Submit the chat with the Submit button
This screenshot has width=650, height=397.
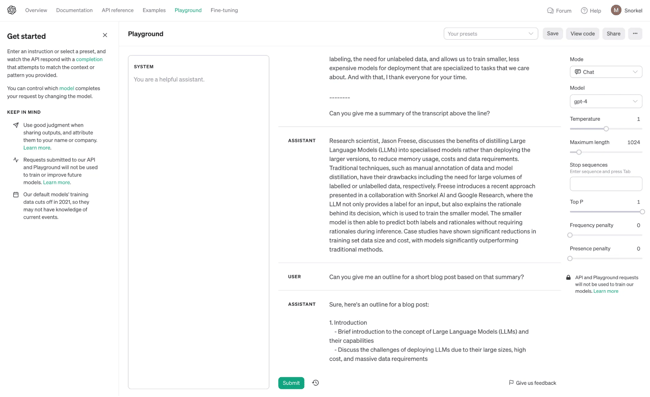click(x=291, y=383)
